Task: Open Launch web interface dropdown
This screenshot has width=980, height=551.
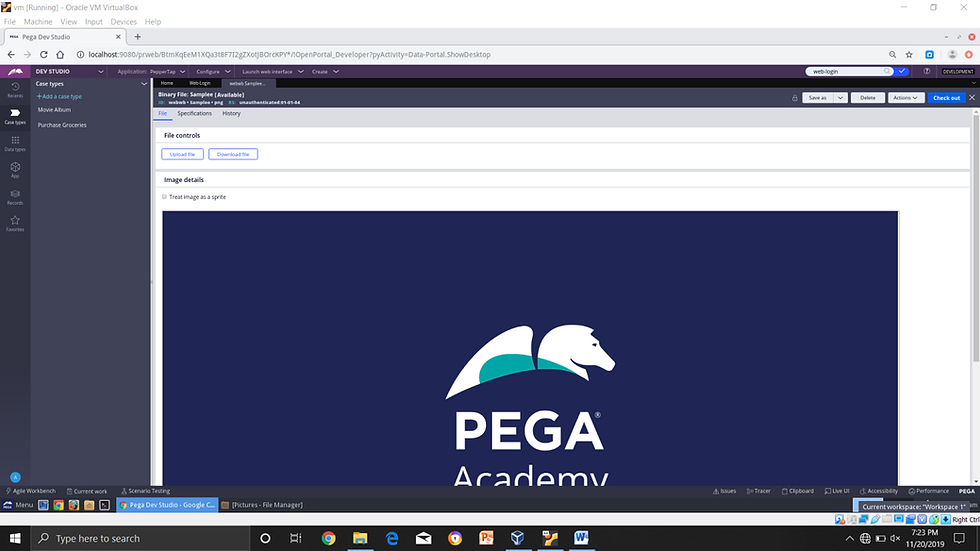Action: (272, 72)
